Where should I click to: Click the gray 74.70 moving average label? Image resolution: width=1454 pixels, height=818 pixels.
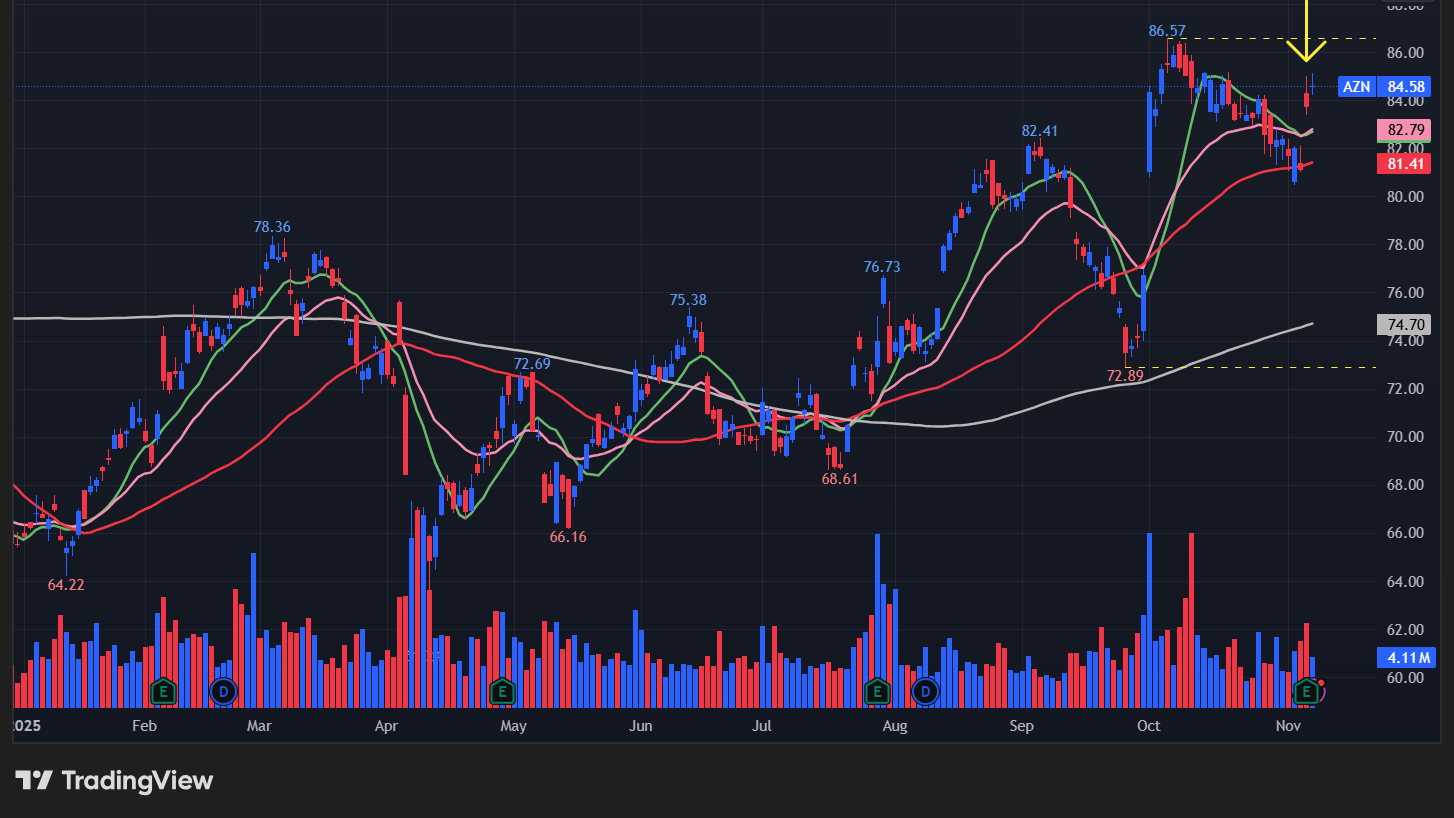(1405, 324)
